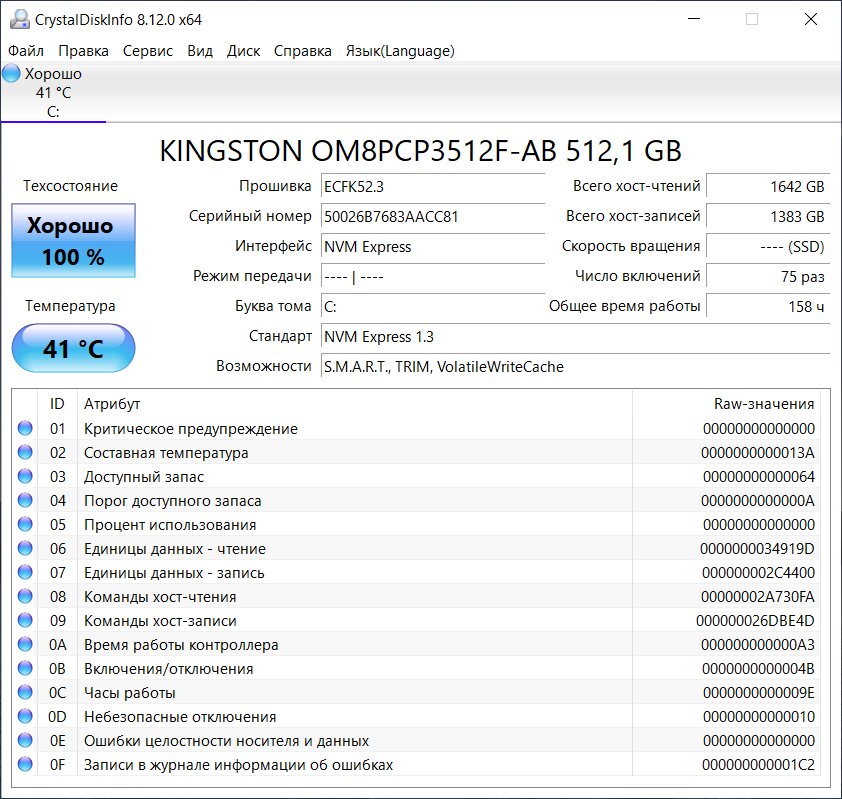Image resolution: width=842 pixels, height=799 pixels.
Task: Click raw value 000000034919D
Action: tap(757, 549)
